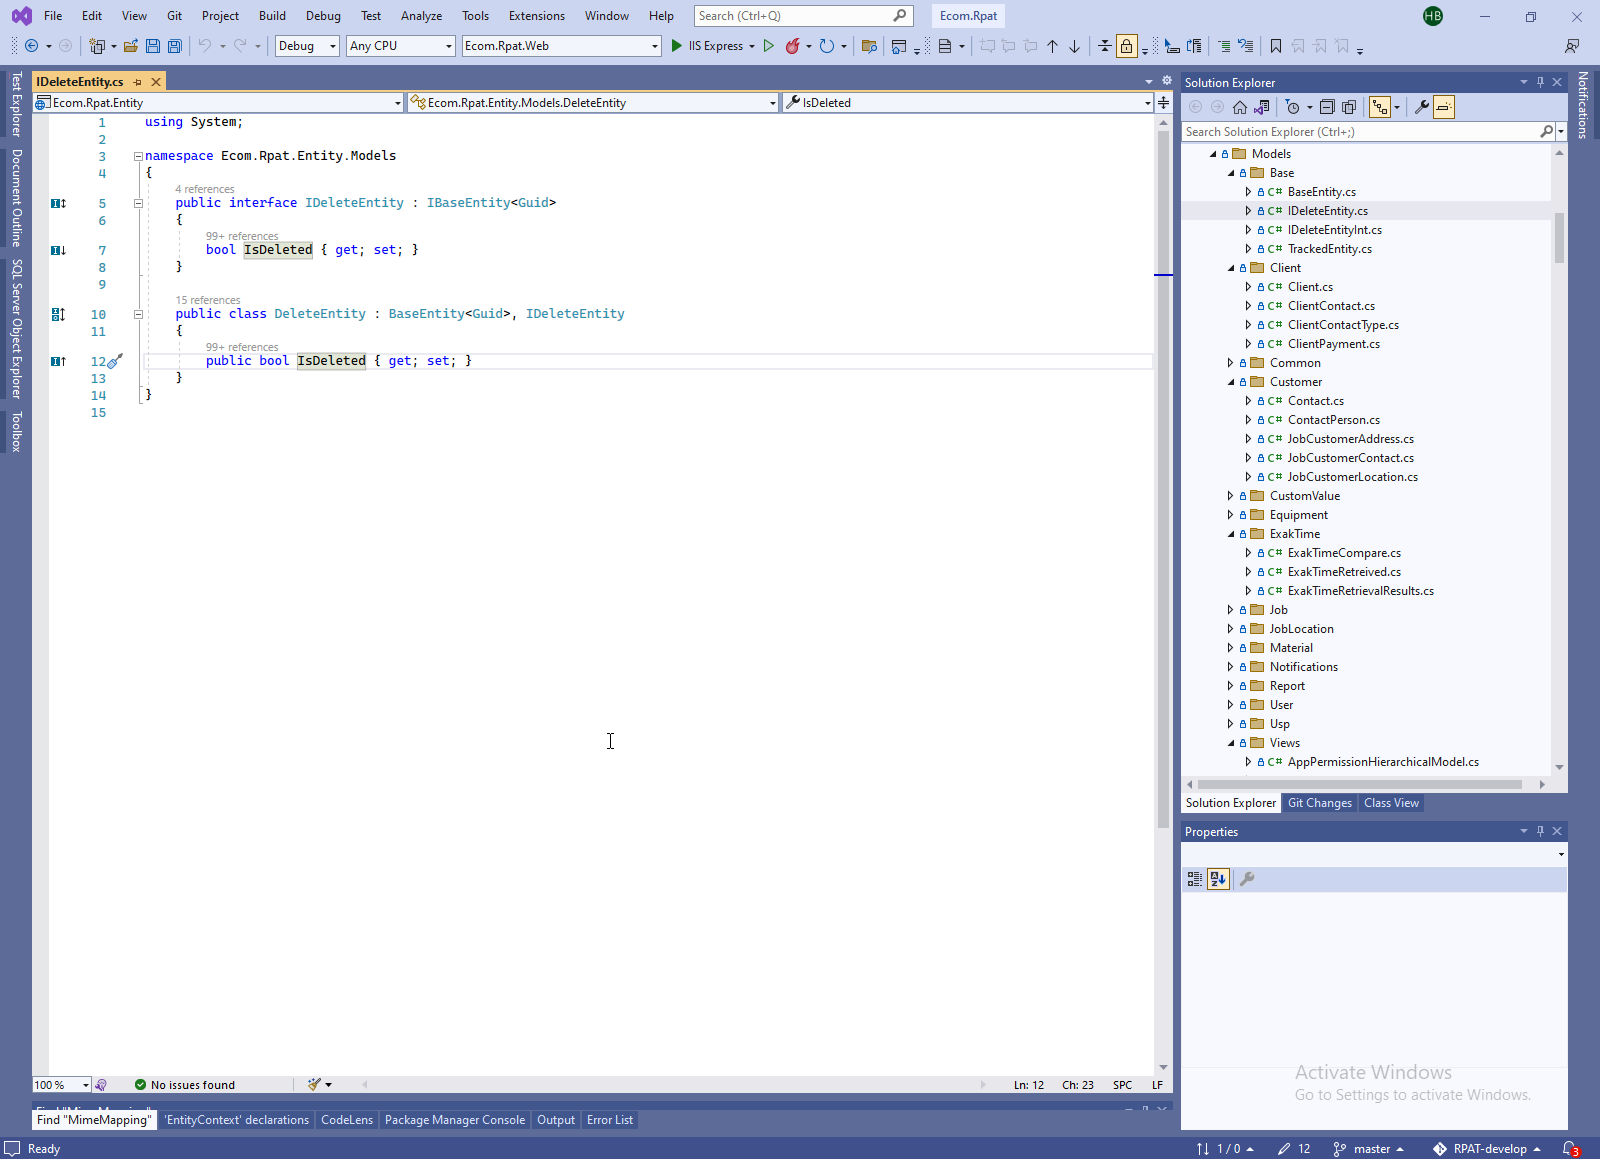Click Switch Views icon in Solution Explorer
This screenshot has height=1159, width=1600.
click(1262, 107)
